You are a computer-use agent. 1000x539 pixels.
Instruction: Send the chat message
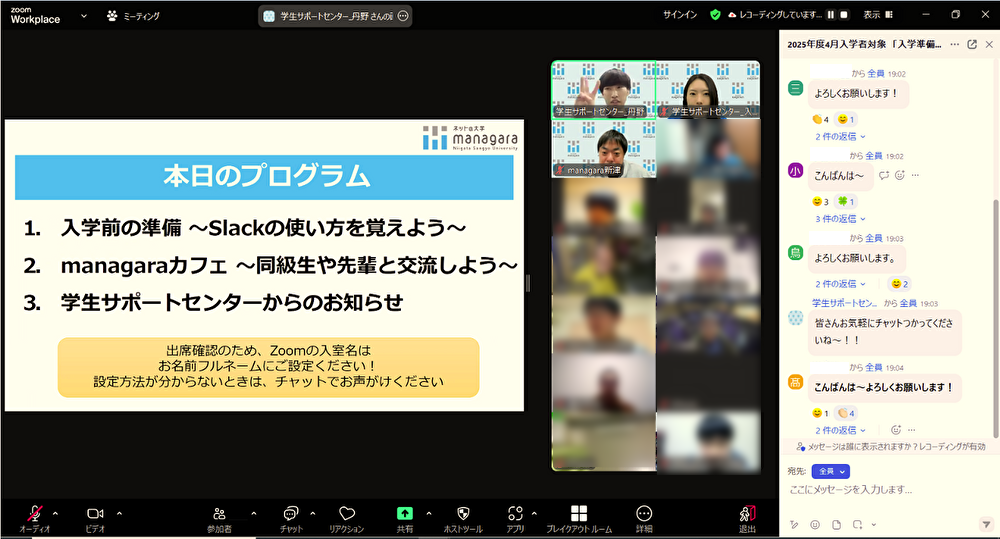[x=986, y=524]
